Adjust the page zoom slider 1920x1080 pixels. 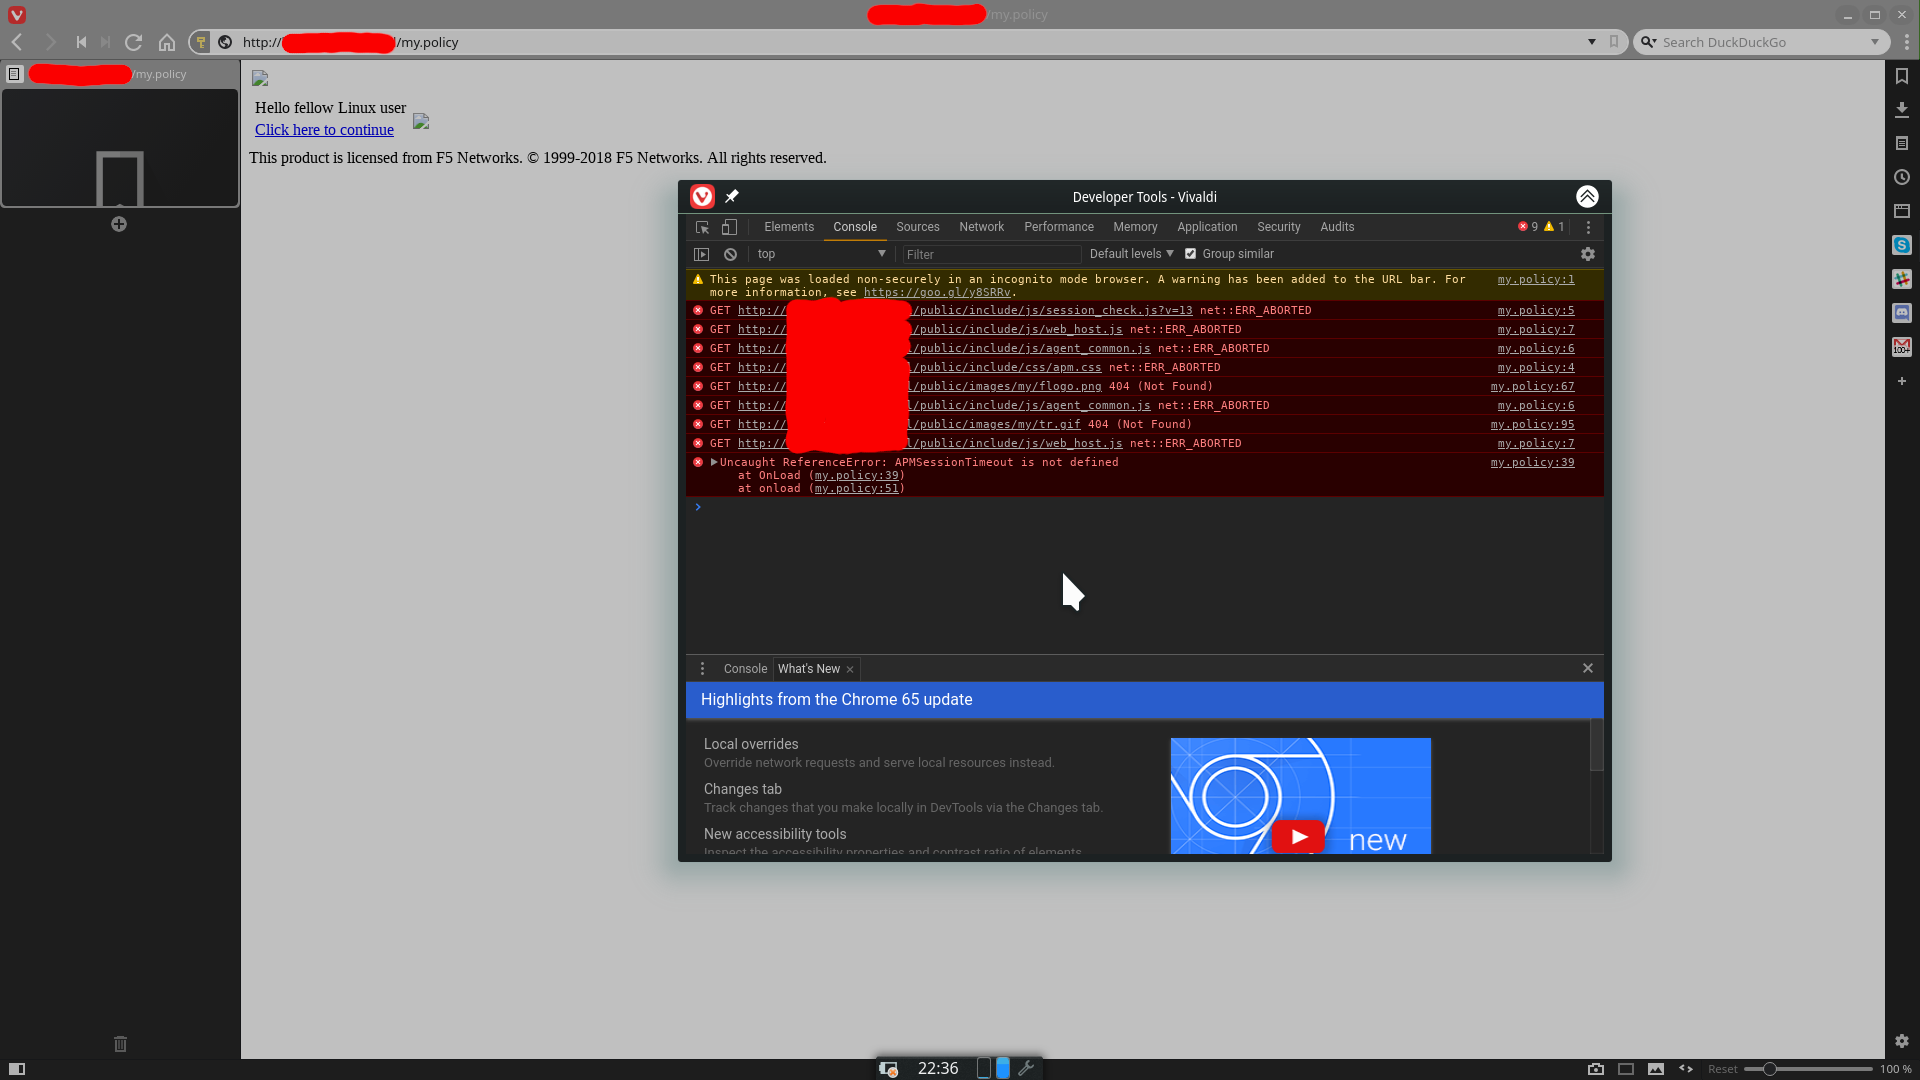click(x=1769, y=1069)
